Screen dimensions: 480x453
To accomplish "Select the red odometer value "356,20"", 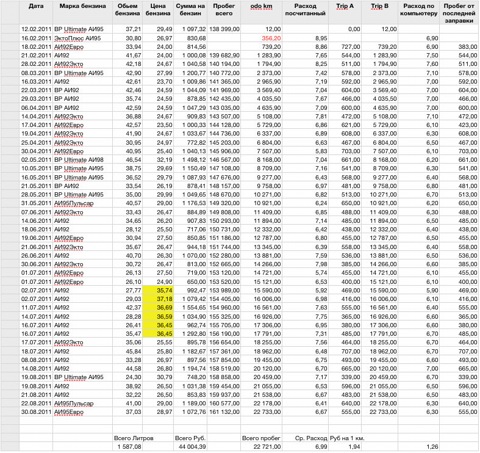I will 262,38.
